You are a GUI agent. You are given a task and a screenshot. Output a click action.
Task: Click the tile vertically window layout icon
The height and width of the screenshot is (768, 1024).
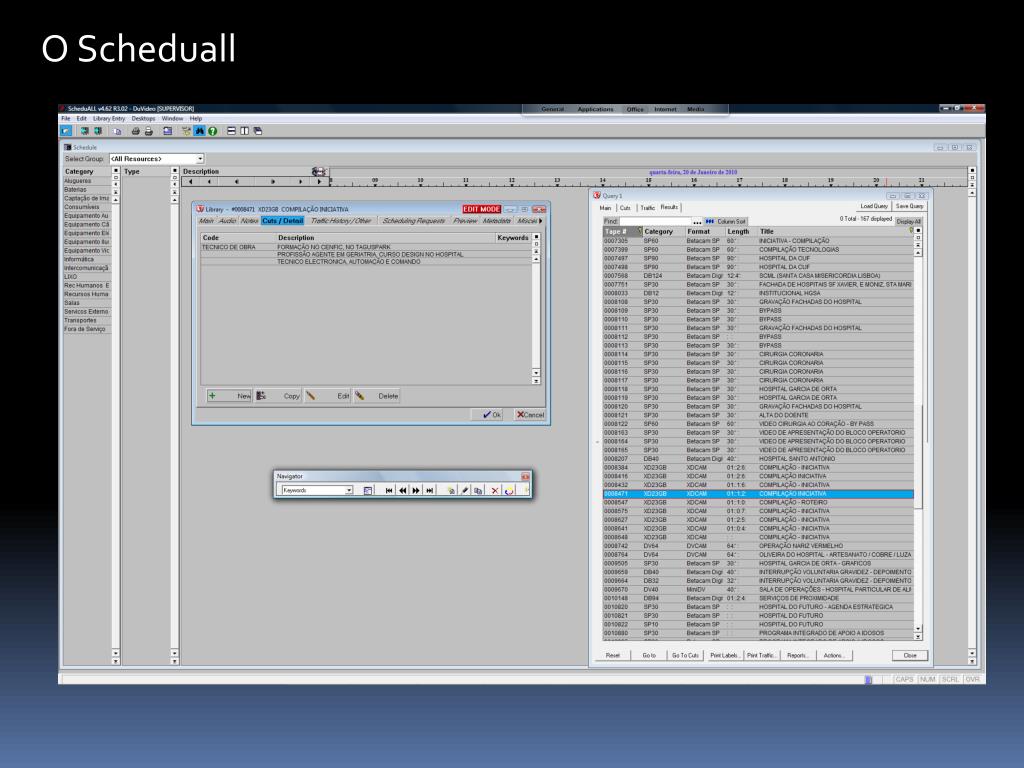click(x=244, y=131)
